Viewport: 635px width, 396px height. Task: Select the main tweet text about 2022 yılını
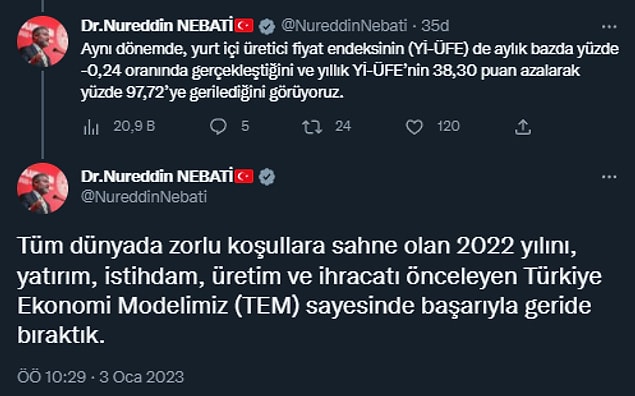click(x=309, y=291)
